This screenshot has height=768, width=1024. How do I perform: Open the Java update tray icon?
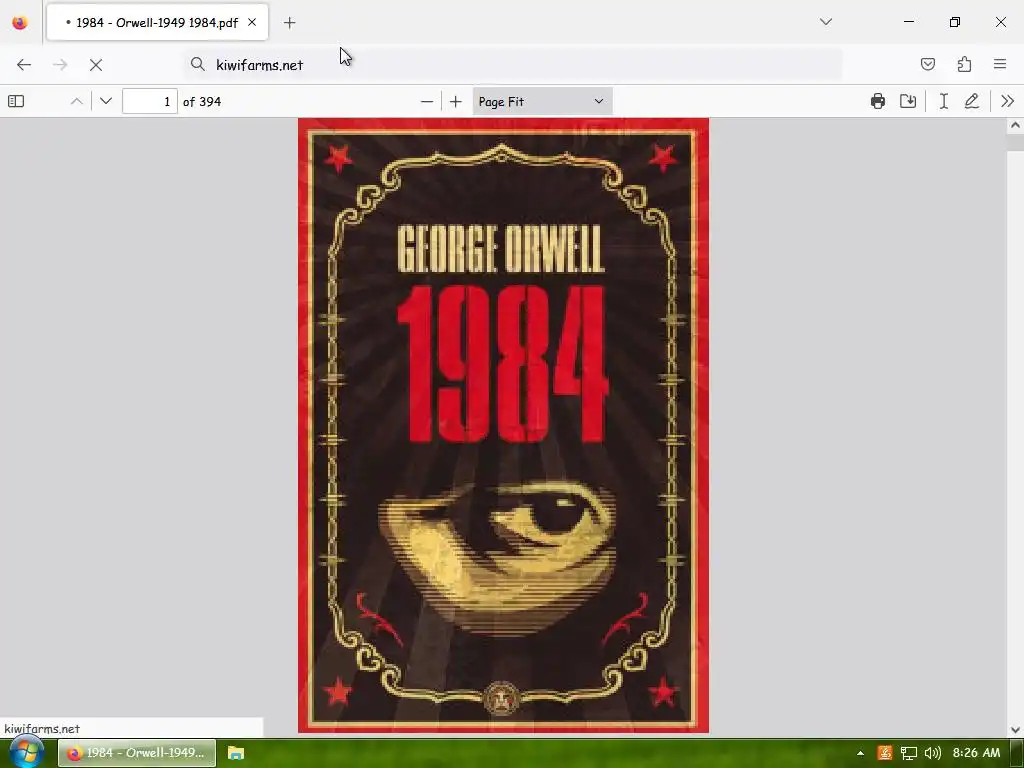(885, 753)
